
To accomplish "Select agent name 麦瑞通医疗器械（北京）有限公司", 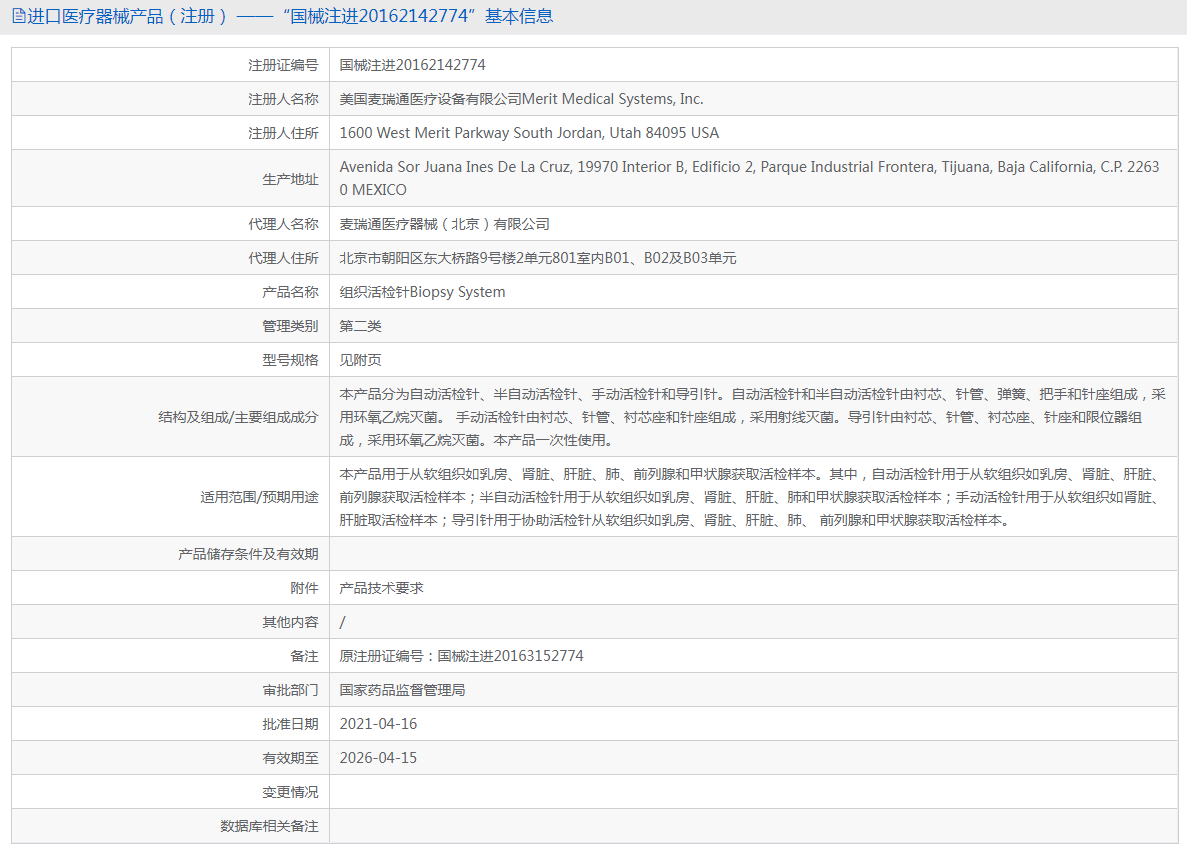I will pos(444,224).
